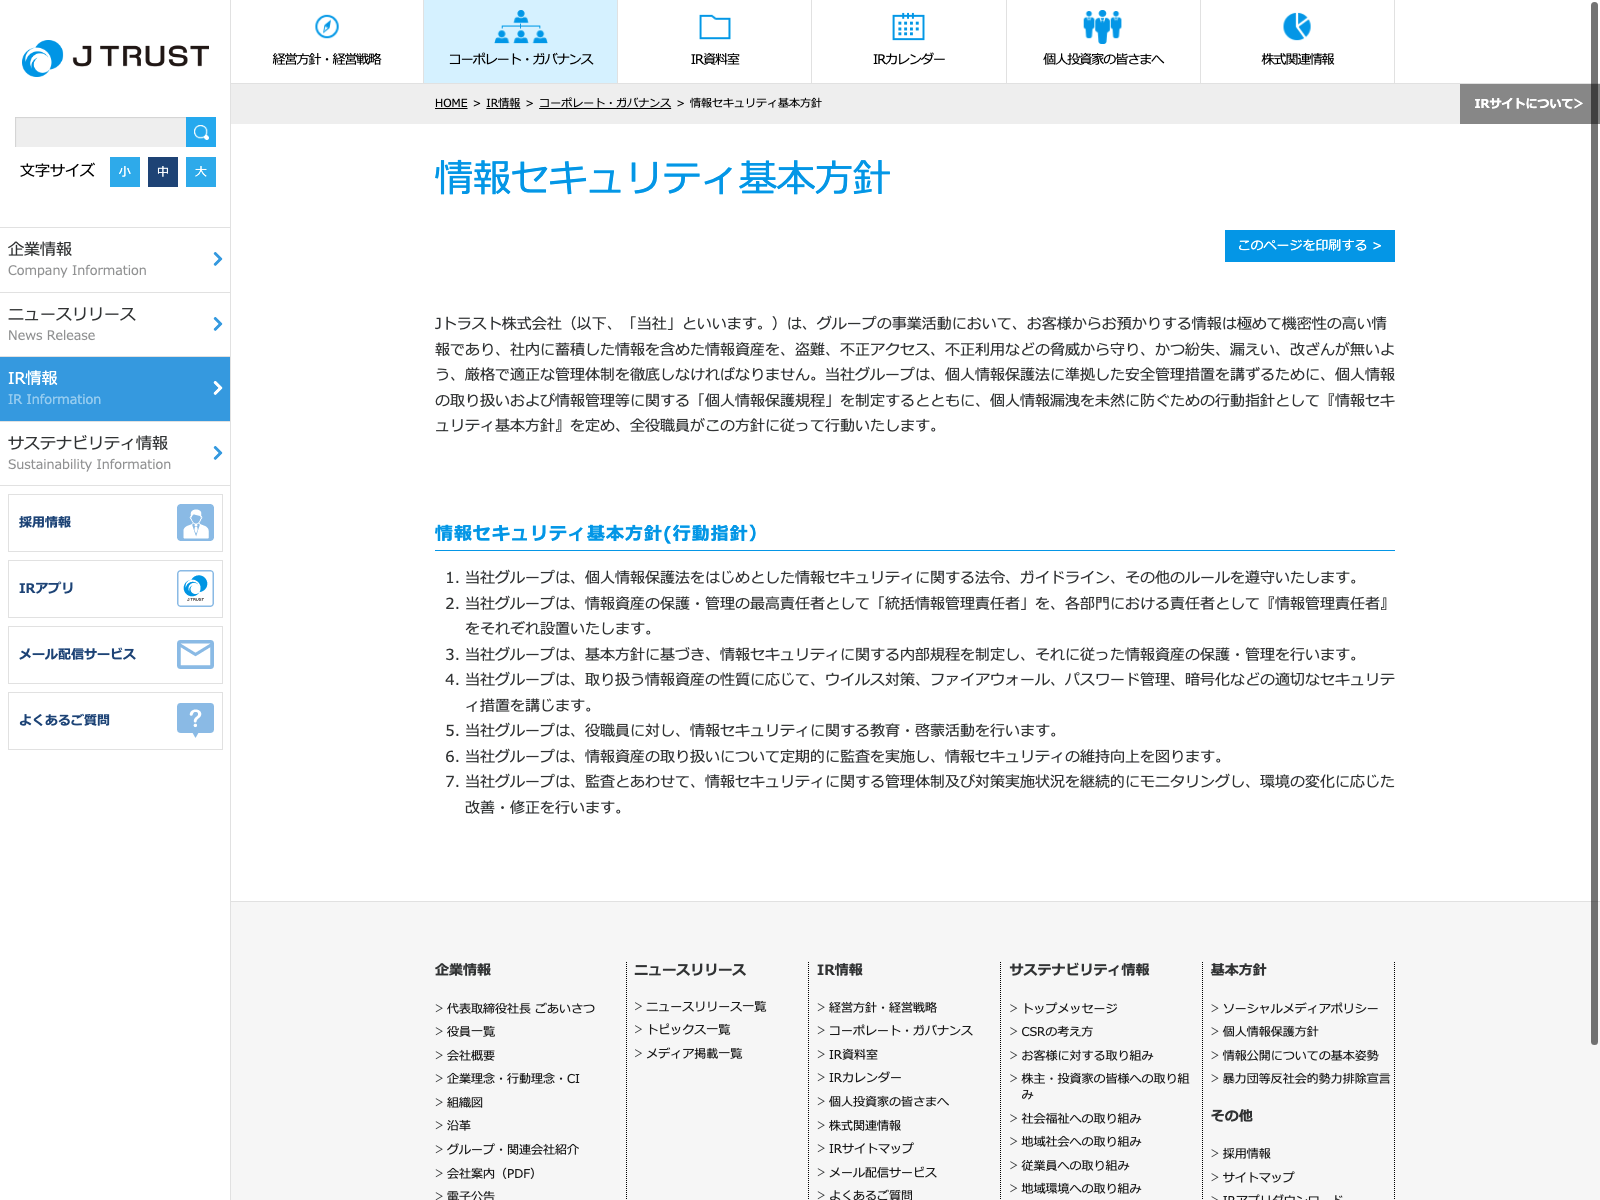Click the J Trust logo
The height and width of the screenshot is (1200, 1600).
115,57
